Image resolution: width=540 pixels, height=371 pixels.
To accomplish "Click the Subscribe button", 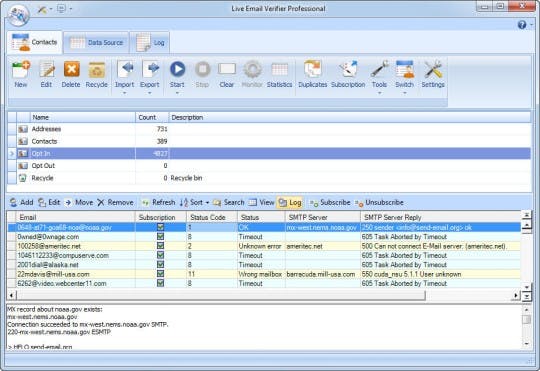I will (x=330, y=203).
